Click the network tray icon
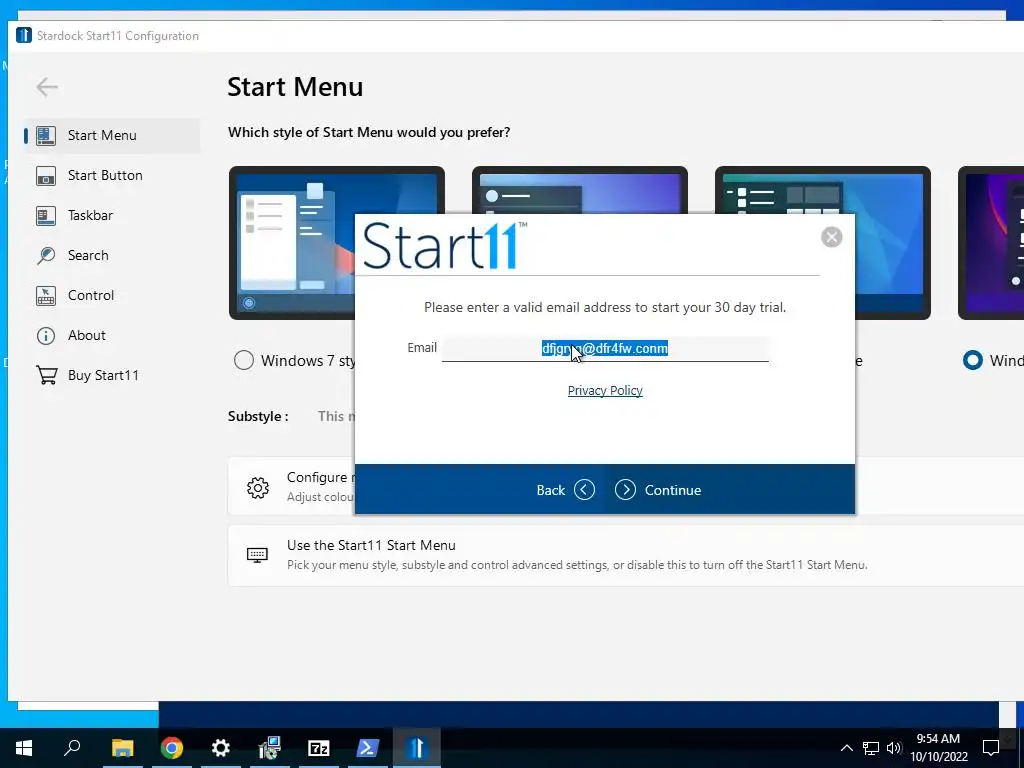Screen dimensions: 1024x768 point(871,748)
